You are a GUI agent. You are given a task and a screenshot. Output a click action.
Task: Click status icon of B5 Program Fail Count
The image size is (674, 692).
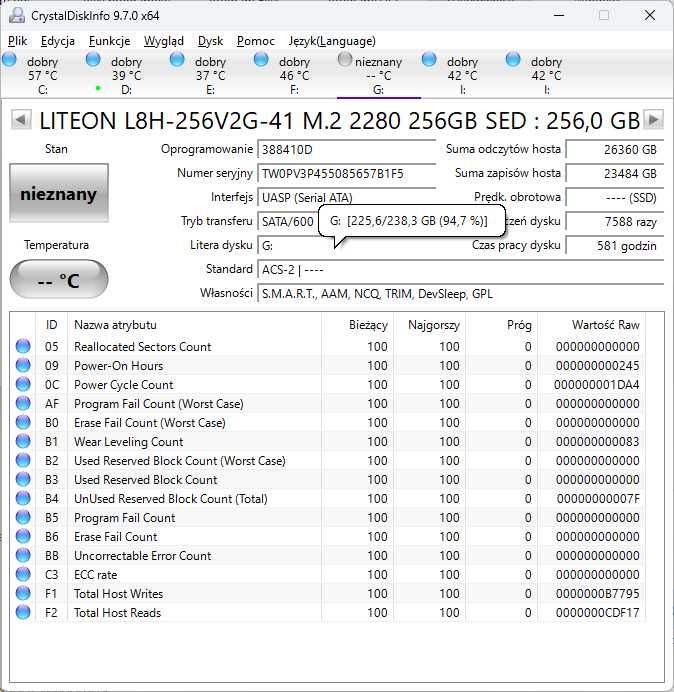(23, 517)
